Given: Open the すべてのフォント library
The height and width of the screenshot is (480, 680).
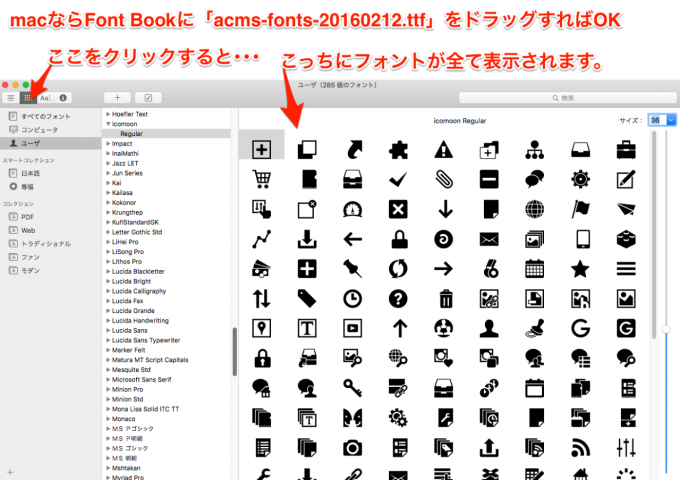Looking at the screenshot, I should point(38,117).
